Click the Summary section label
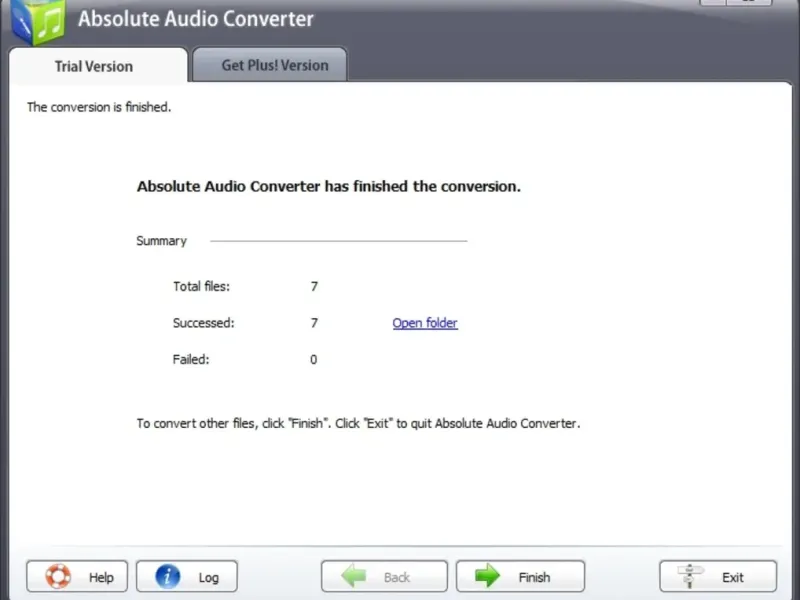Image resolution: width=800 pixels, height=600 pixels. pos(161,241)
